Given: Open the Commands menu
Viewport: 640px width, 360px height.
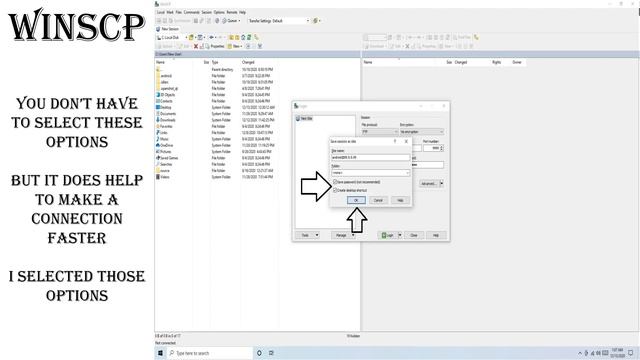Looking at the screenshot, I should point(191,12).
